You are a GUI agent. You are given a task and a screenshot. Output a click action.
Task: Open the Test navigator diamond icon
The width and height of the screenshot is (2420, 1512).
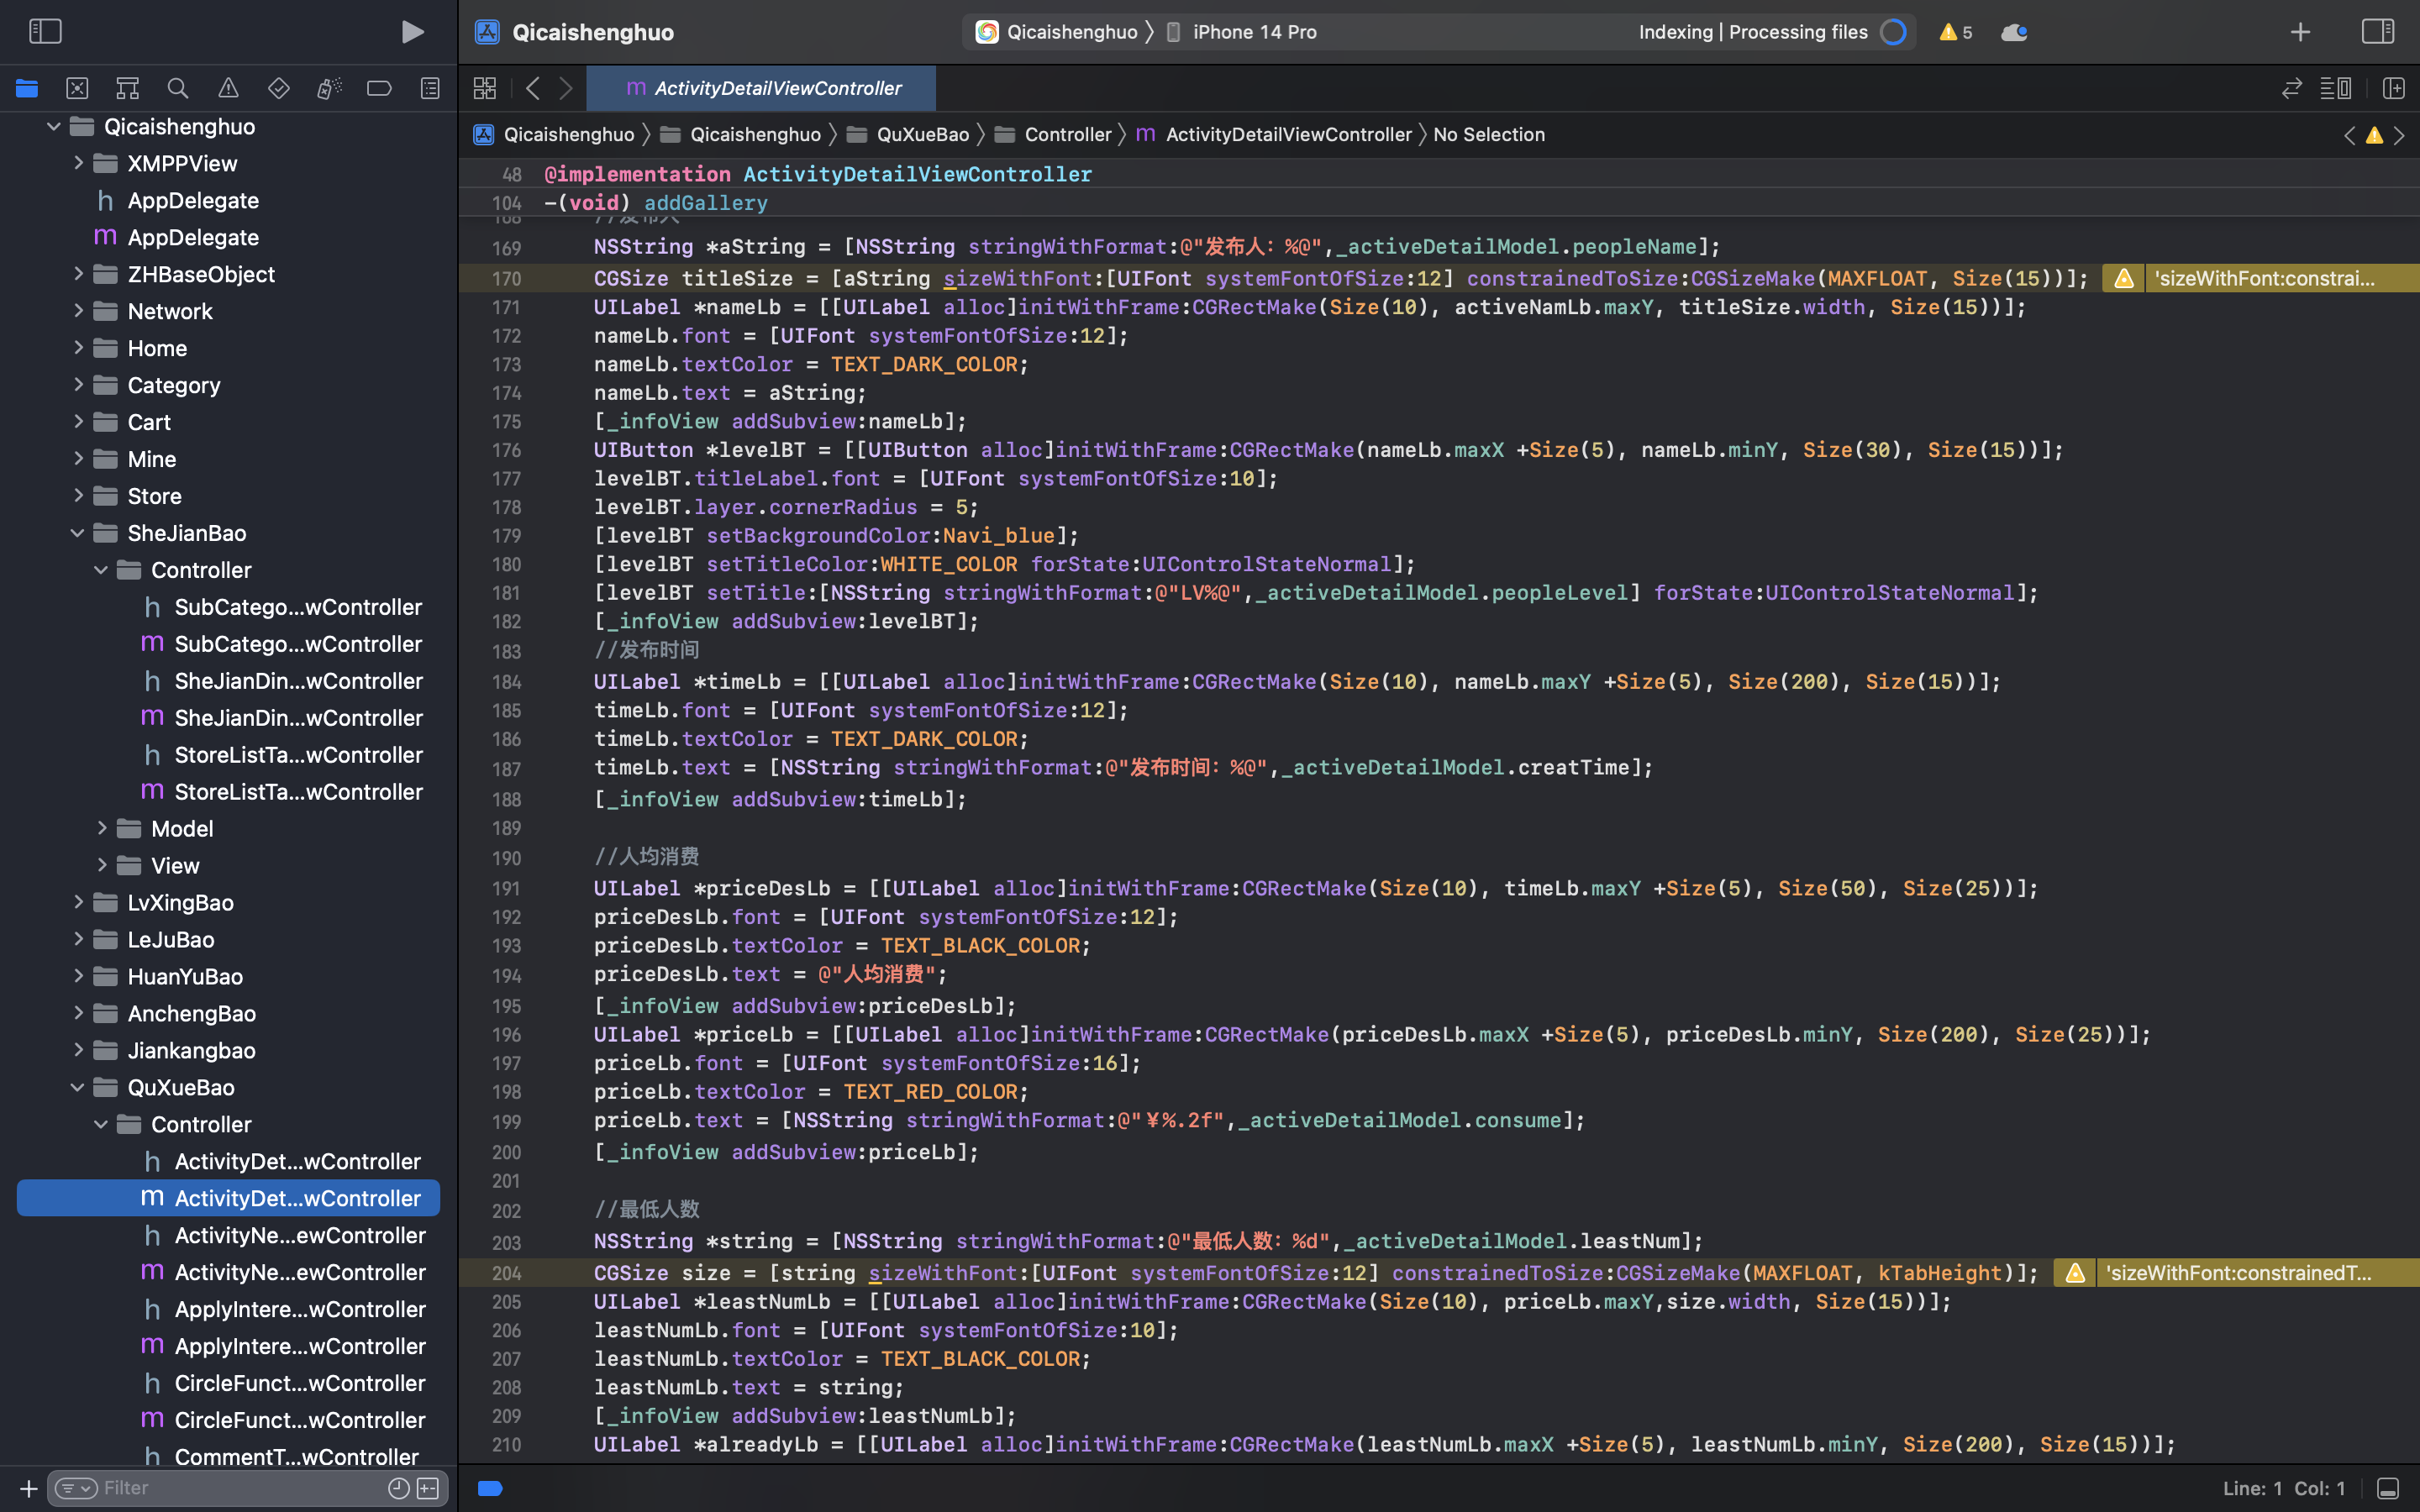279,88
